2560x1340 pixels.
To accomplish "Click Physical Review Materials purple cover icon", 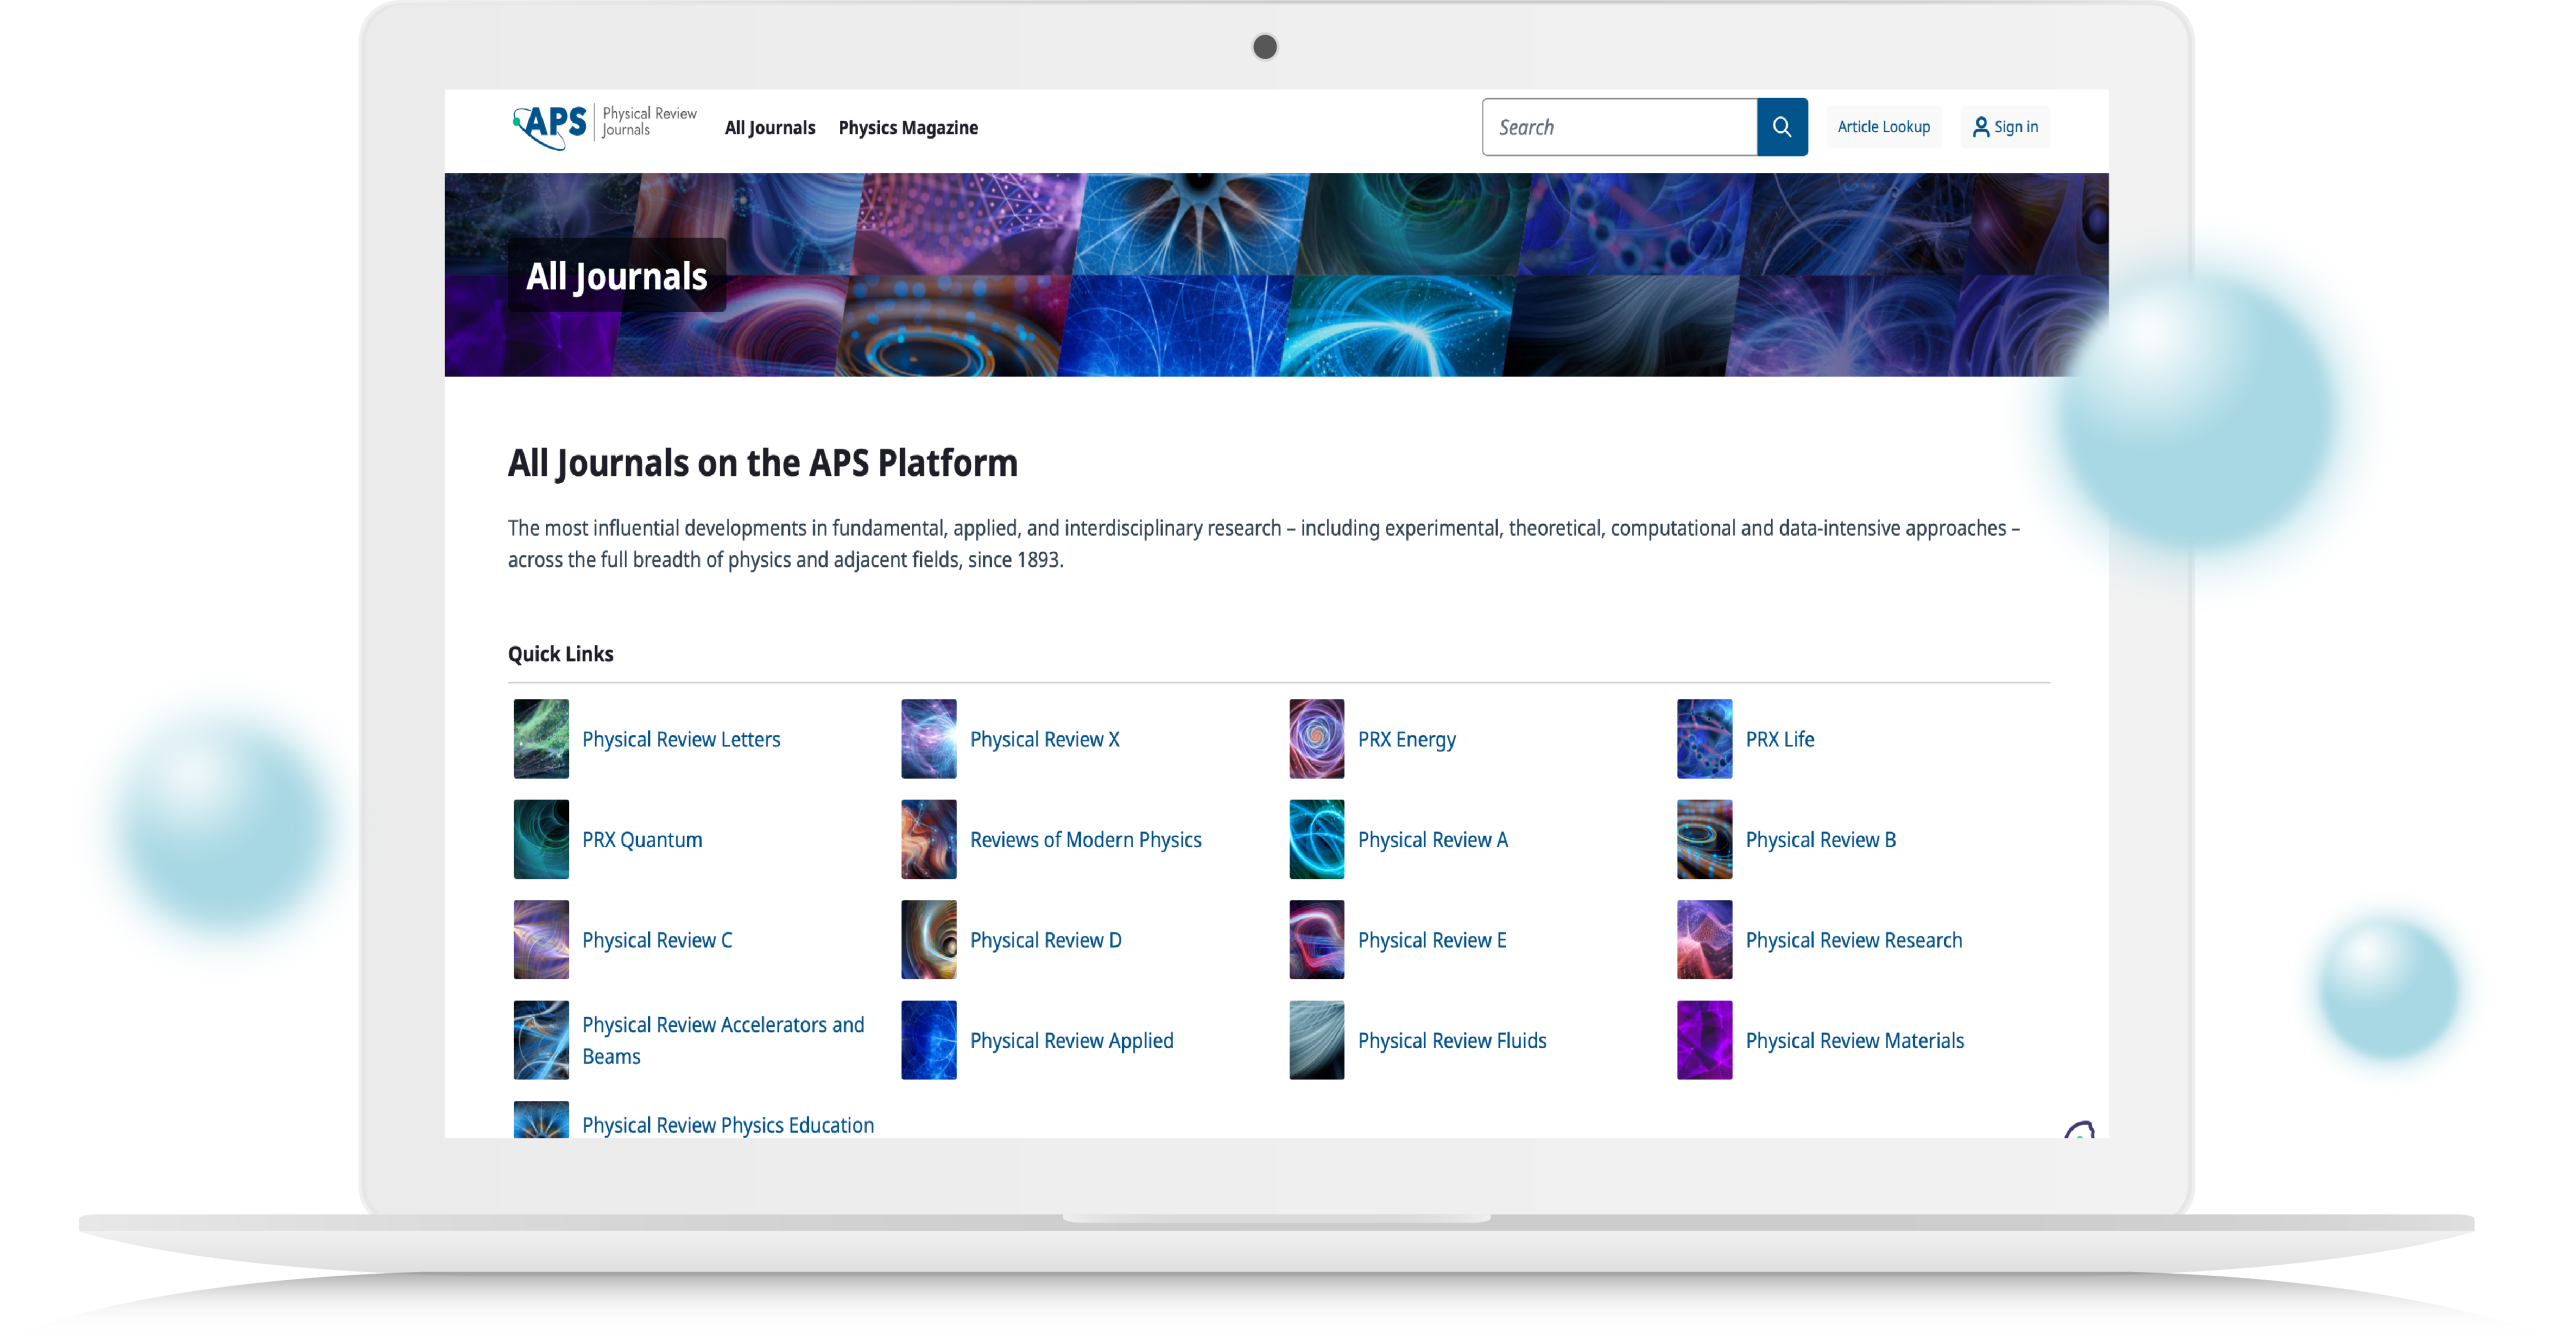I will 1704,1040.
